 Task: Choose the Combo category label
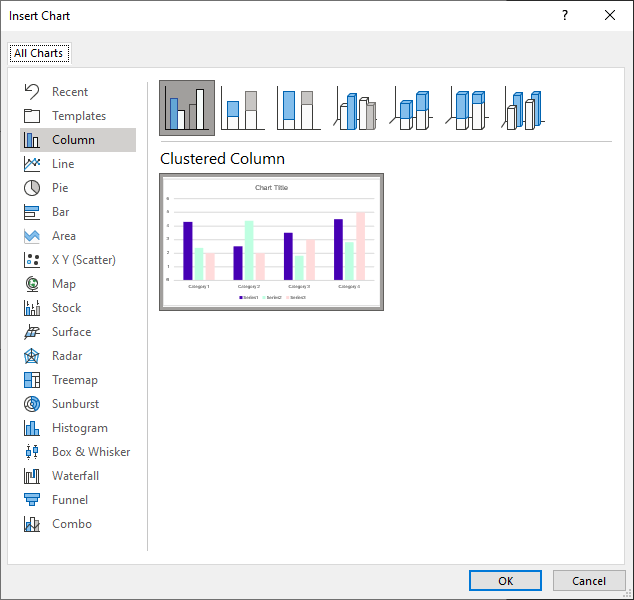tap(72, 524)
